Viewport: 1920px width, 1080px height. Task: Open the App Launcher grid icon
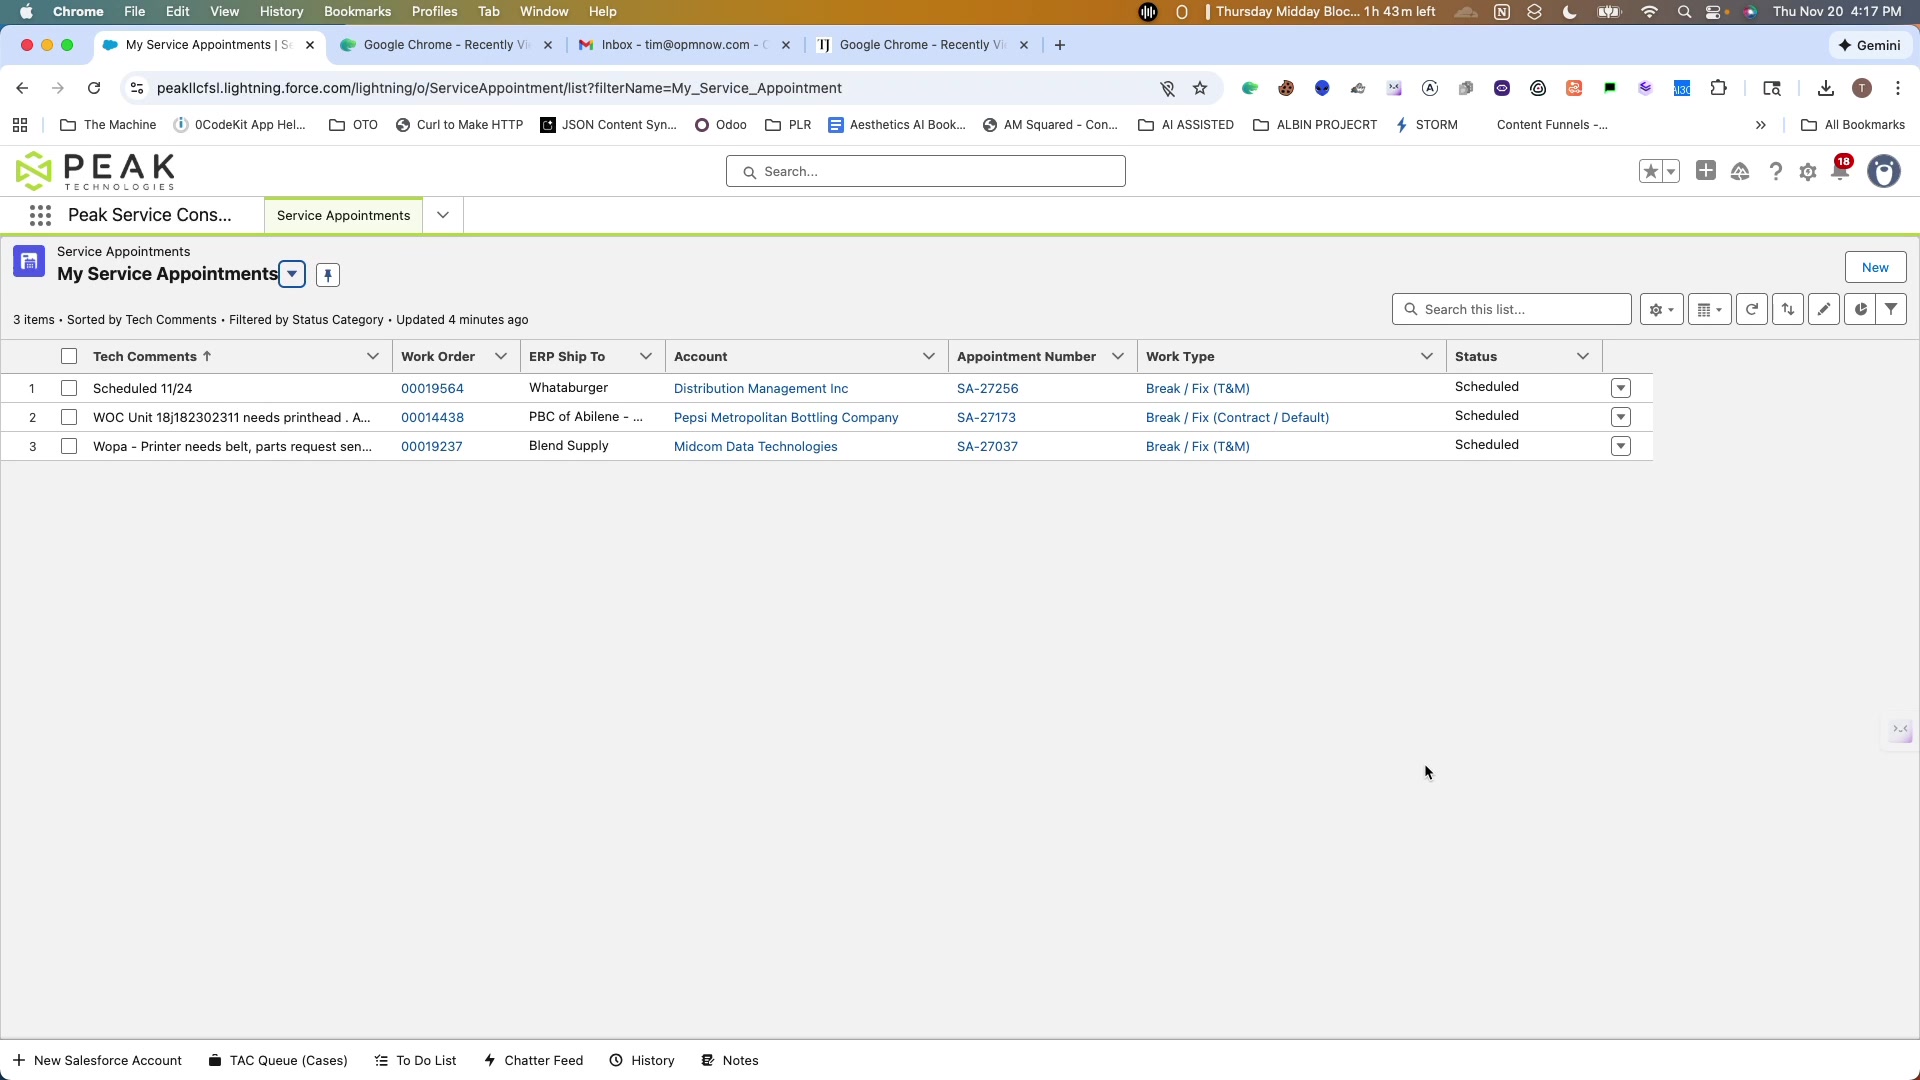pos(40,215)
